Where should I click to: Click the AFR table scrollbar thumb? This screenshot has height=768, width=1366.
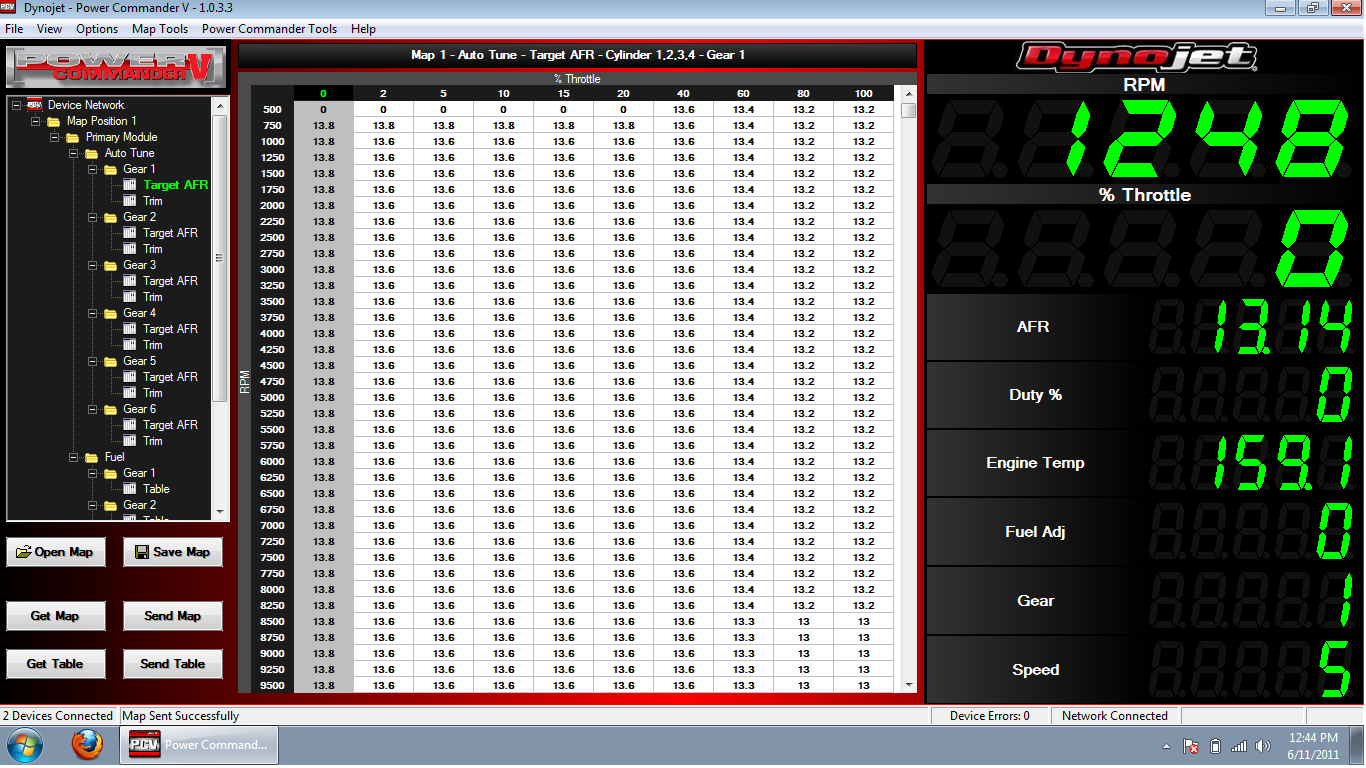909,110
